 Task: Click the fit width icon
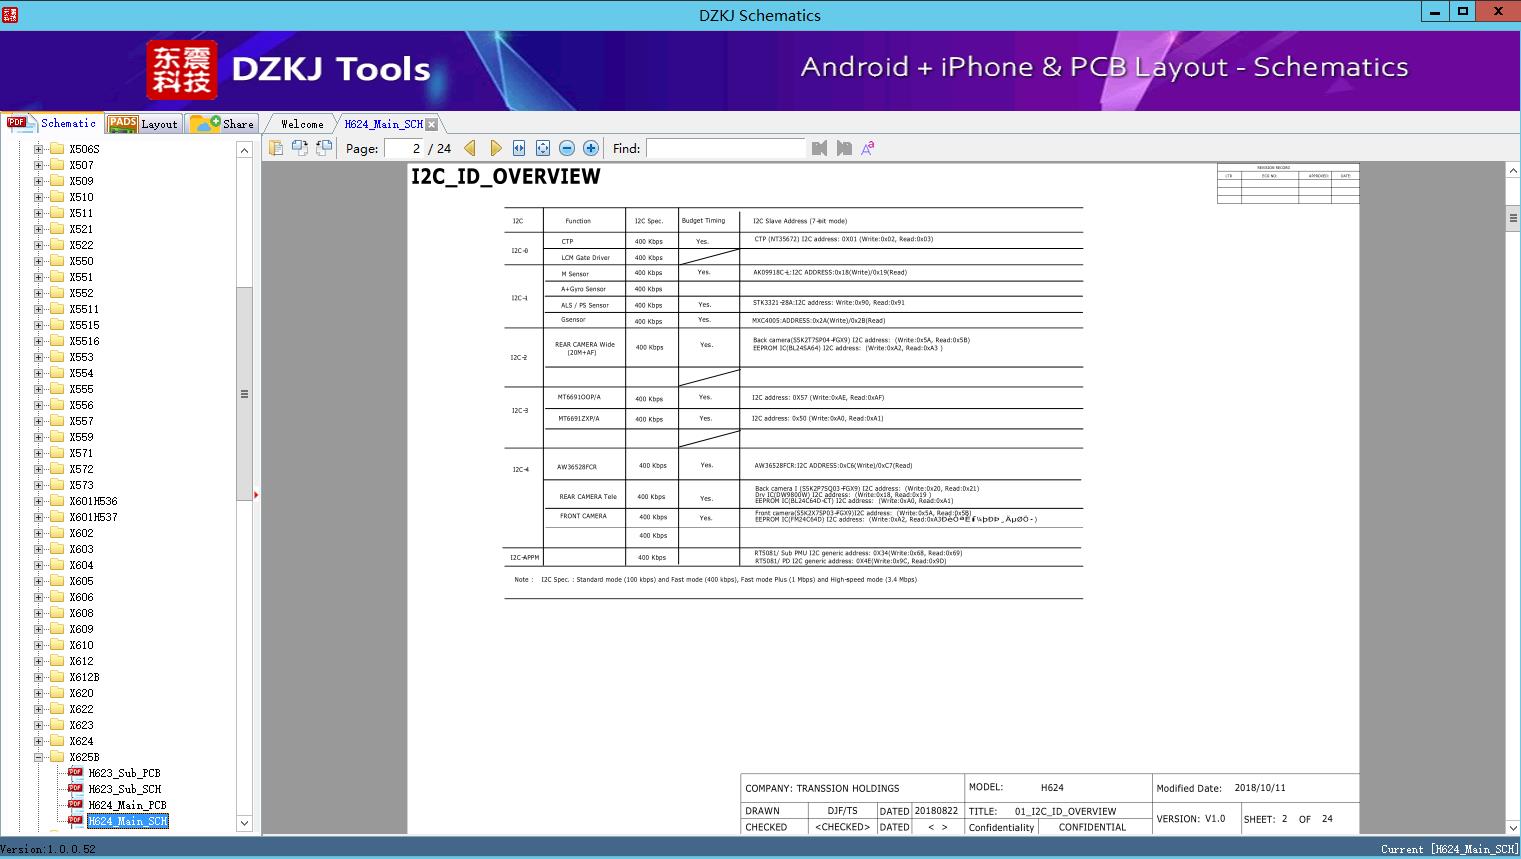(519, 148)
